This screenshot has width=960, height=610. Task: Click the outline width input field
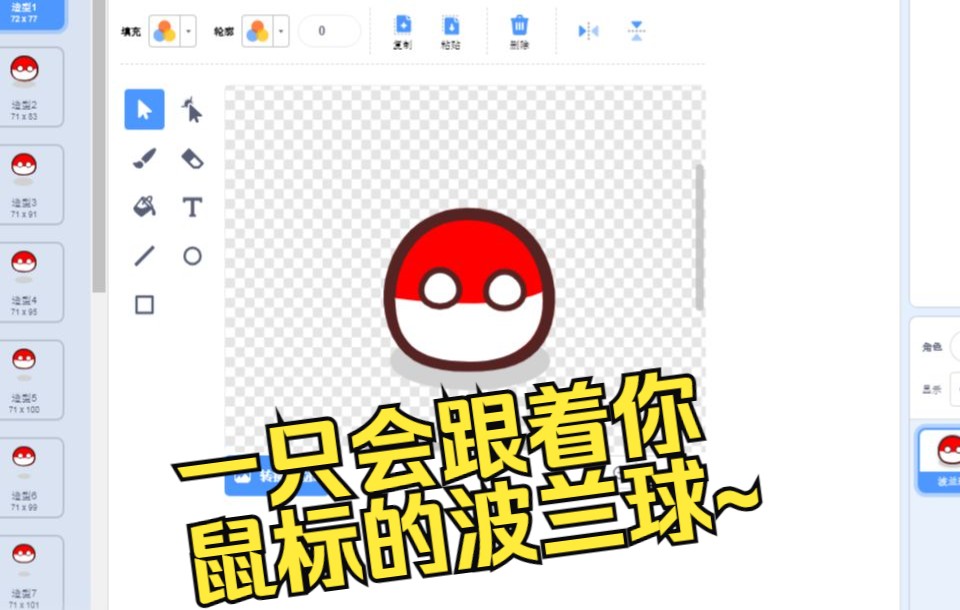click(x=329, y=31)
